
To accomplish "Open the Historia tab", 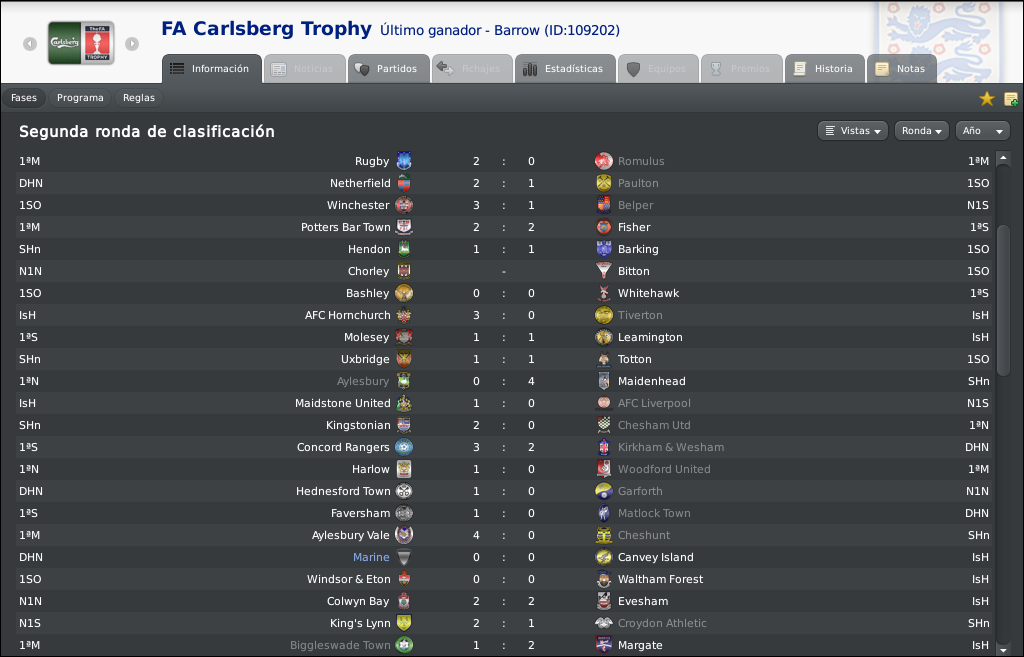I will (x=825, y=69).
